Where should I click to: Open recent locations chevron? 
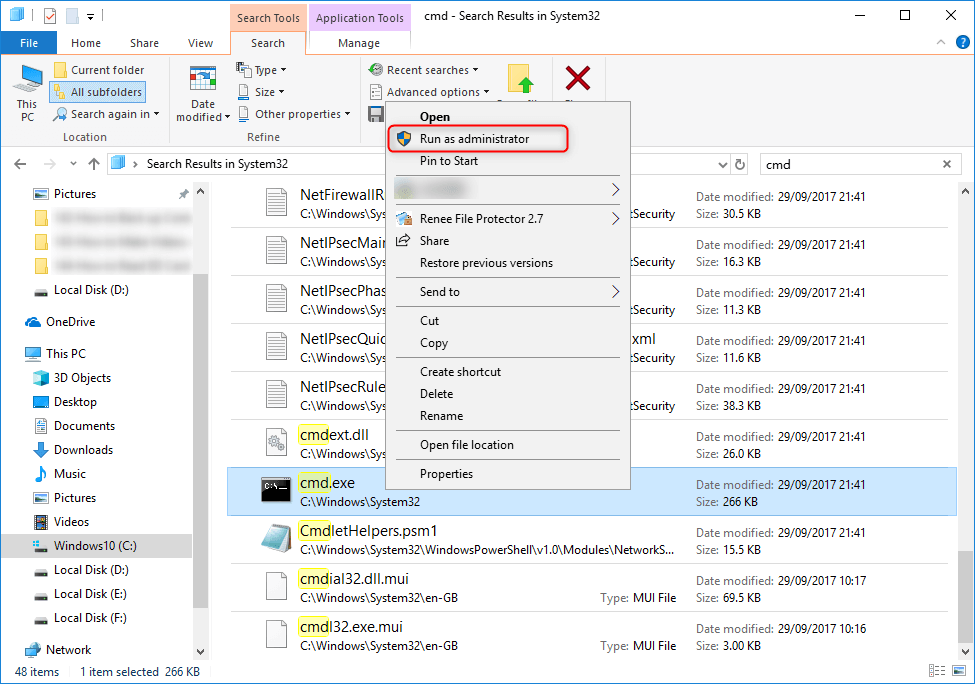click(73, 164)
